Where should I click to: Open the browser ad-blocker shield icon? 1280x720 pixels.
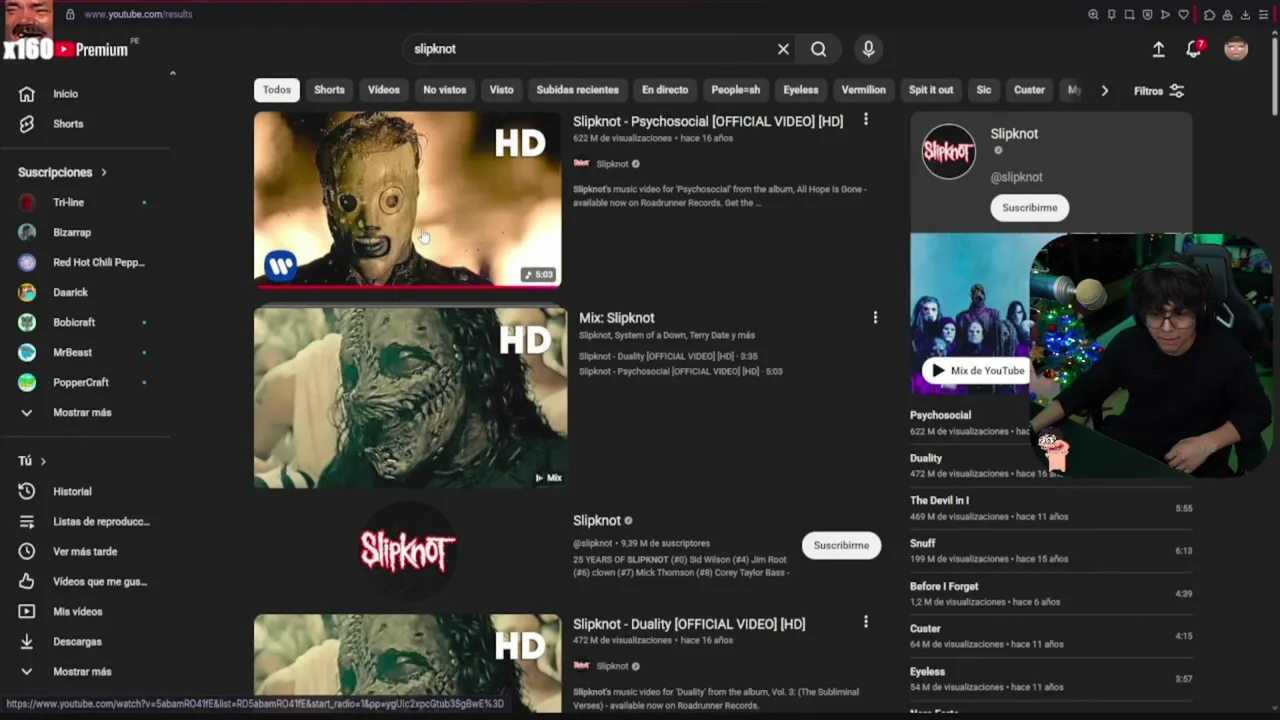click(x=1147, y=14)
